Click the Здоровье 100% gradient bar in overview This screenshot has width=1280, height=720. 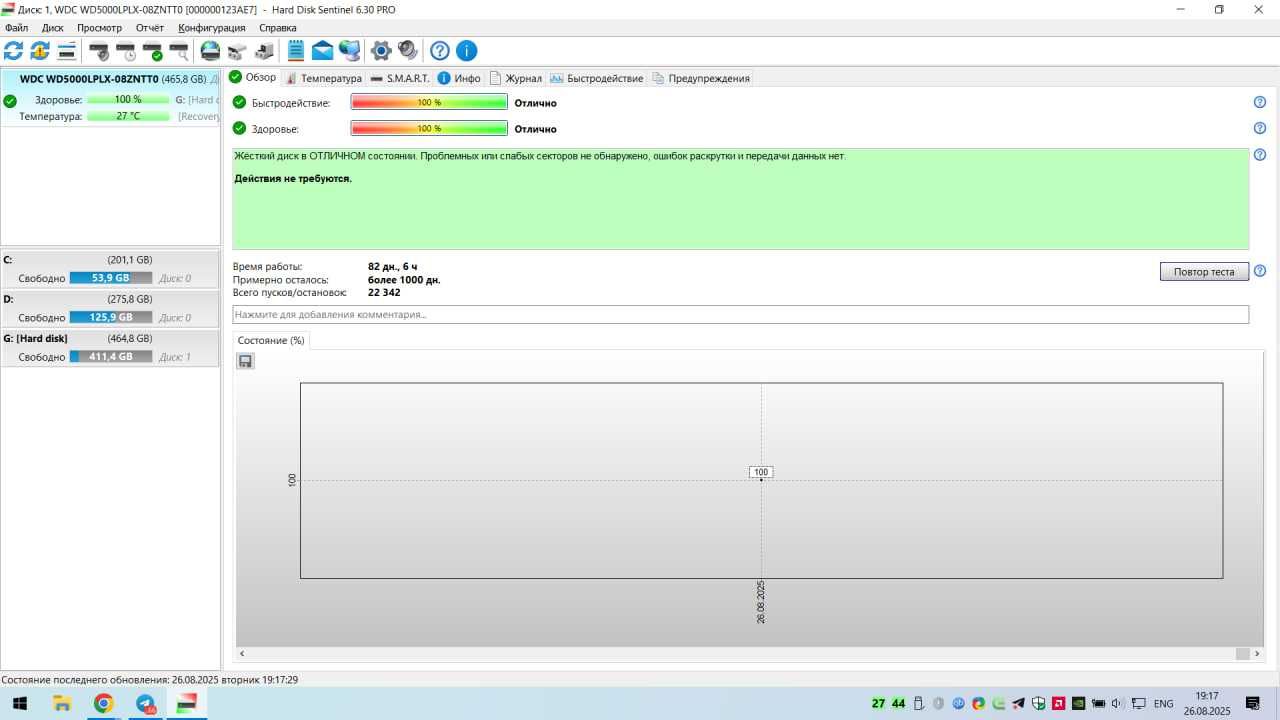coord(429,128)
